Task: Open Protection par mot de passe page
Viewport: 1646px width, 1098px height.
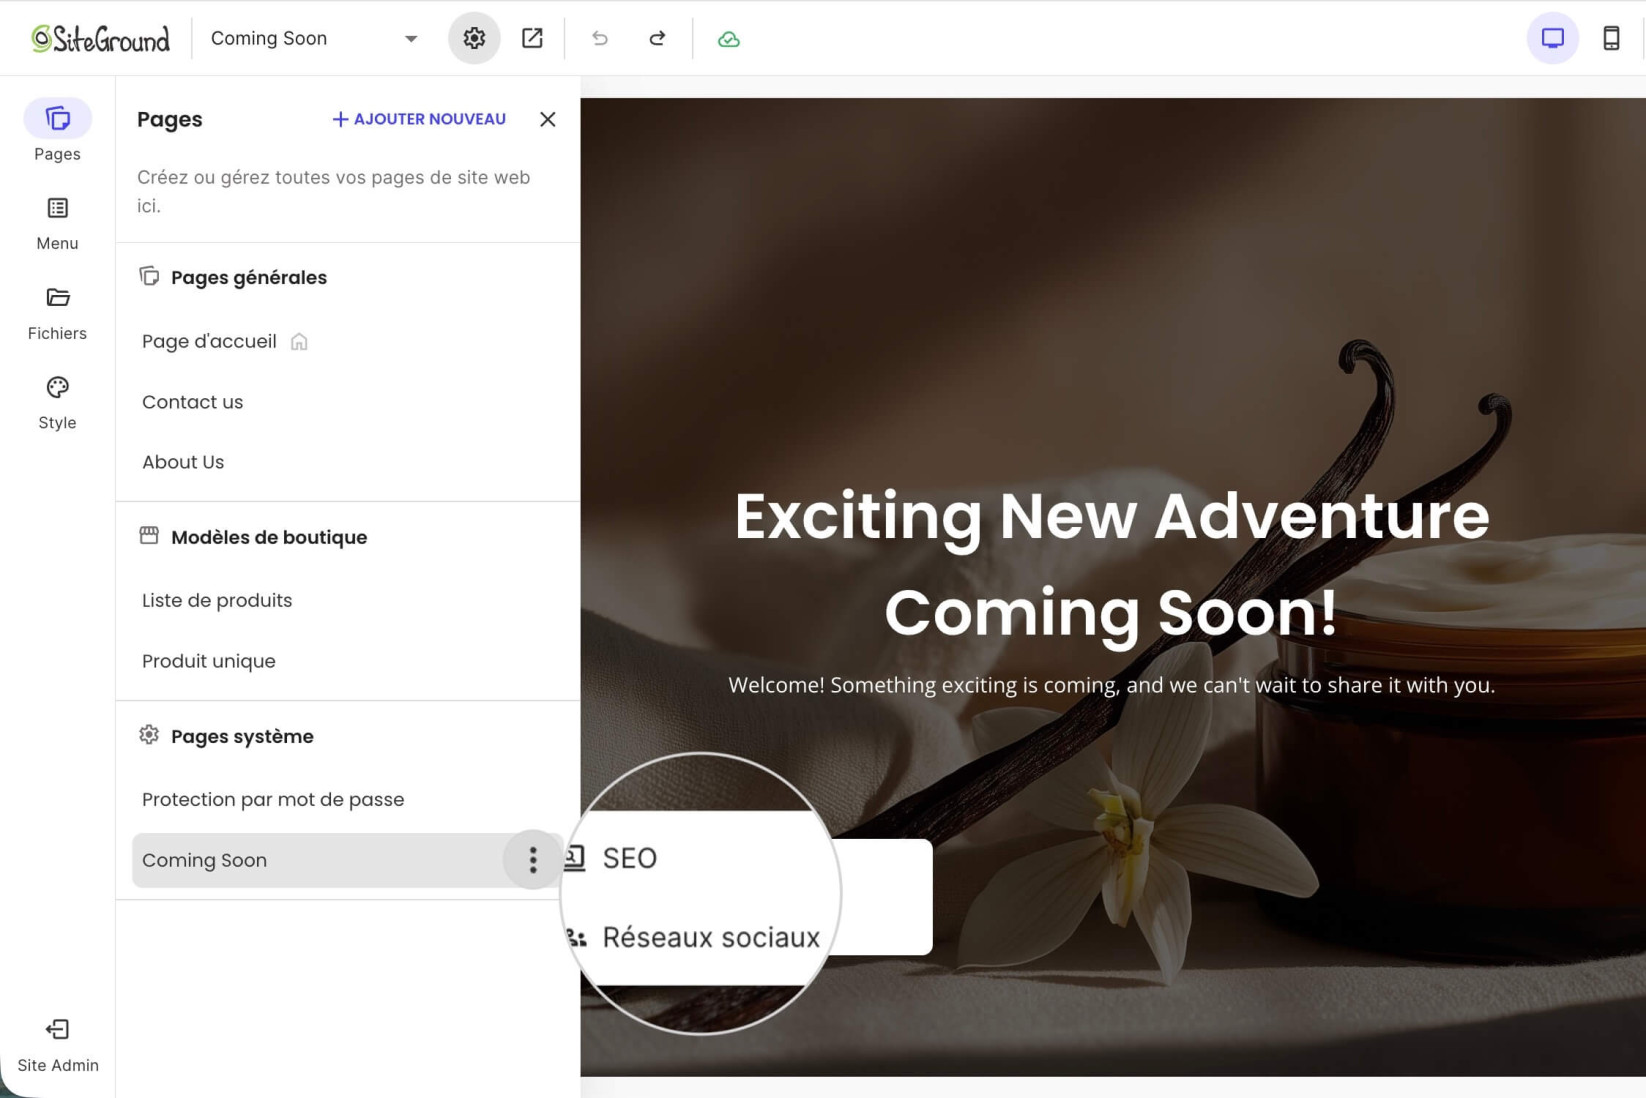Action: coord(273,799)
